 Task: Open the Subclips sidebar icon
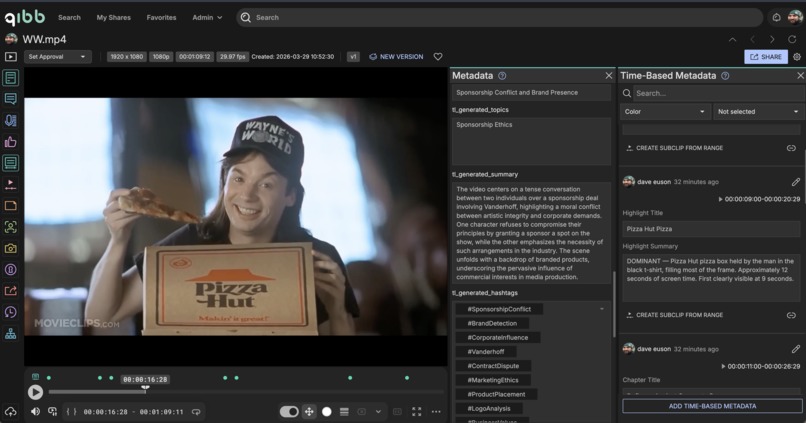(x=10, y=185)
